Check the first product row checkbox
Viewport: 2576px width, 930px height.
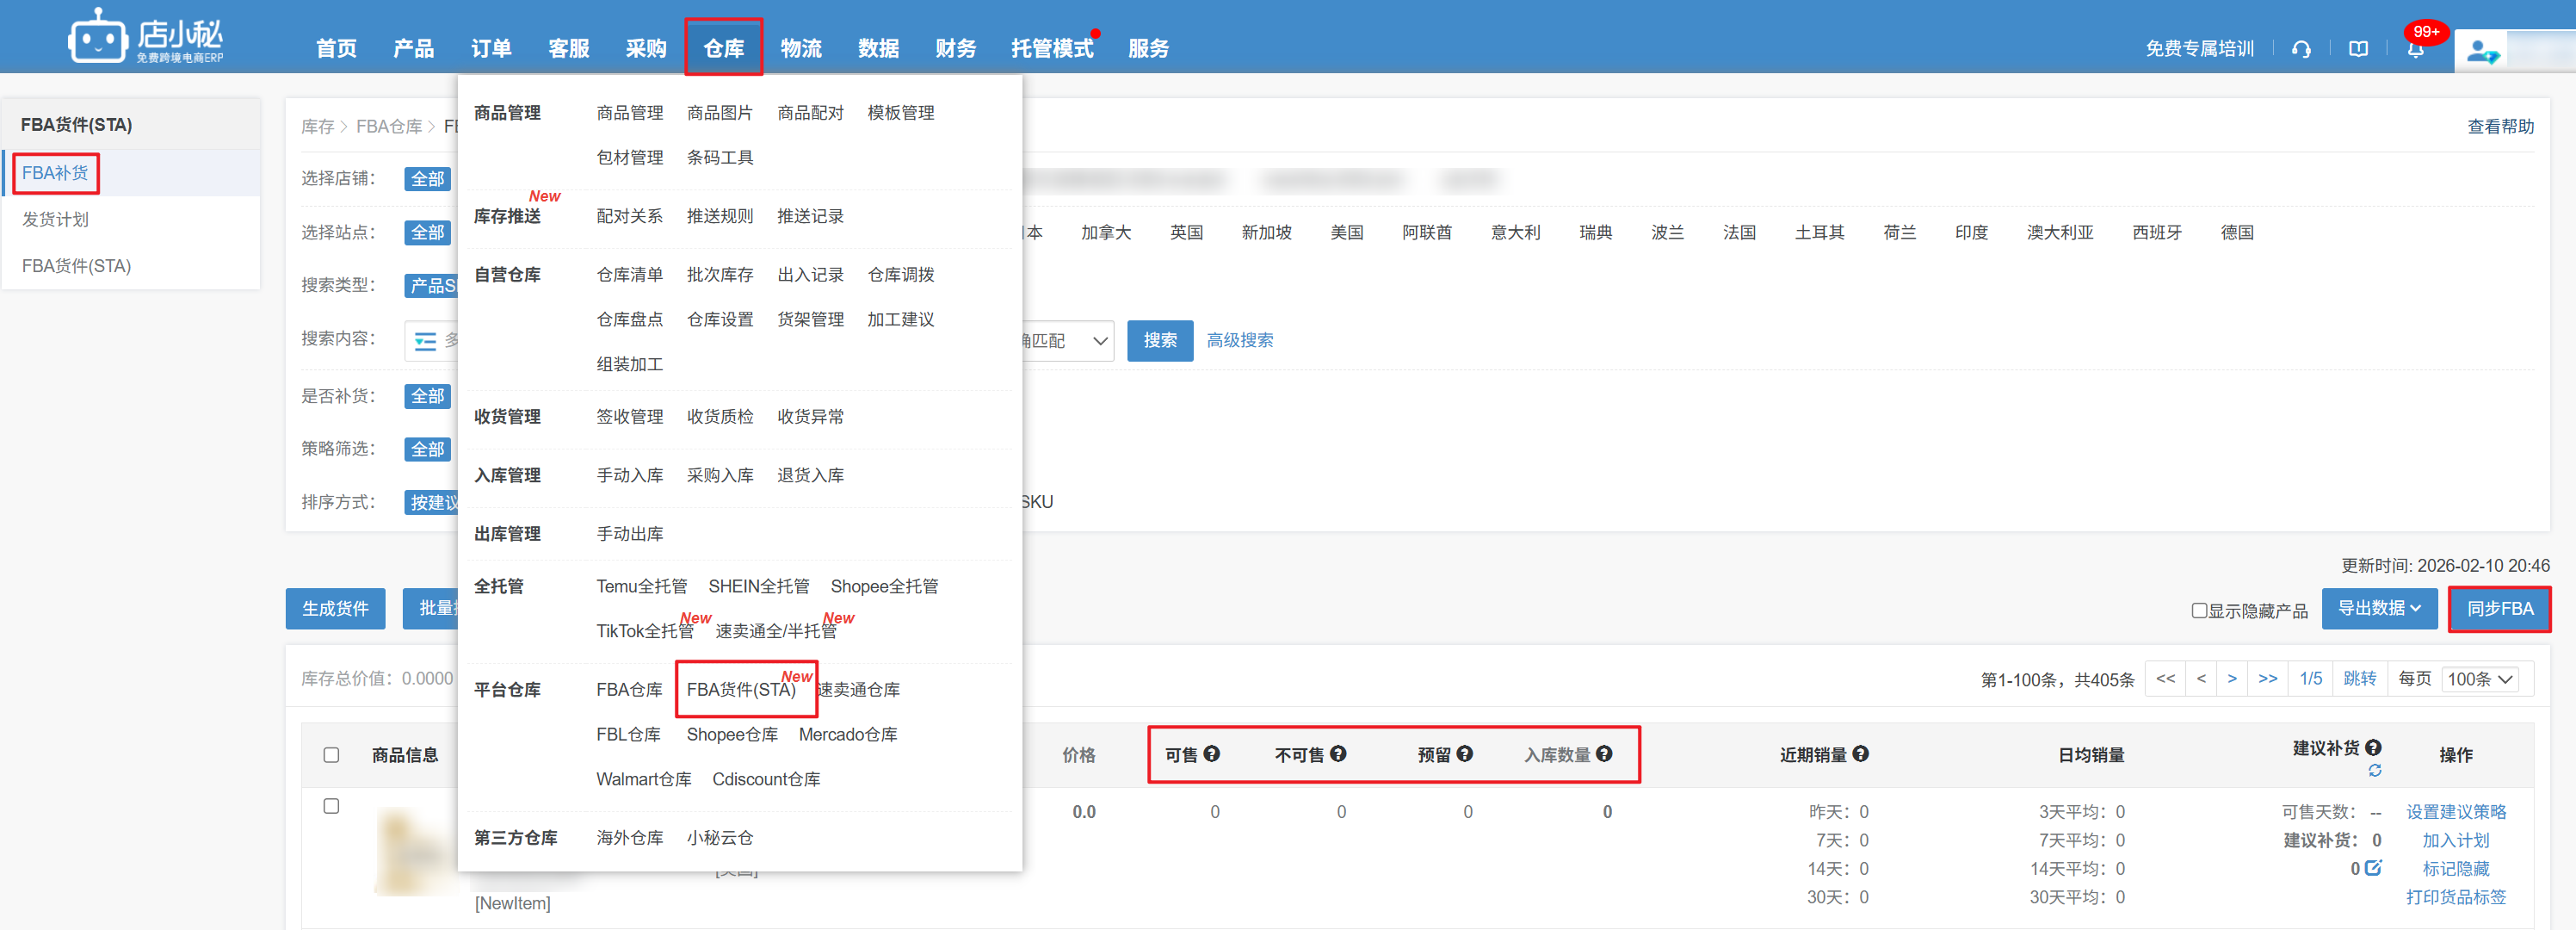click(x=331, y=806)
